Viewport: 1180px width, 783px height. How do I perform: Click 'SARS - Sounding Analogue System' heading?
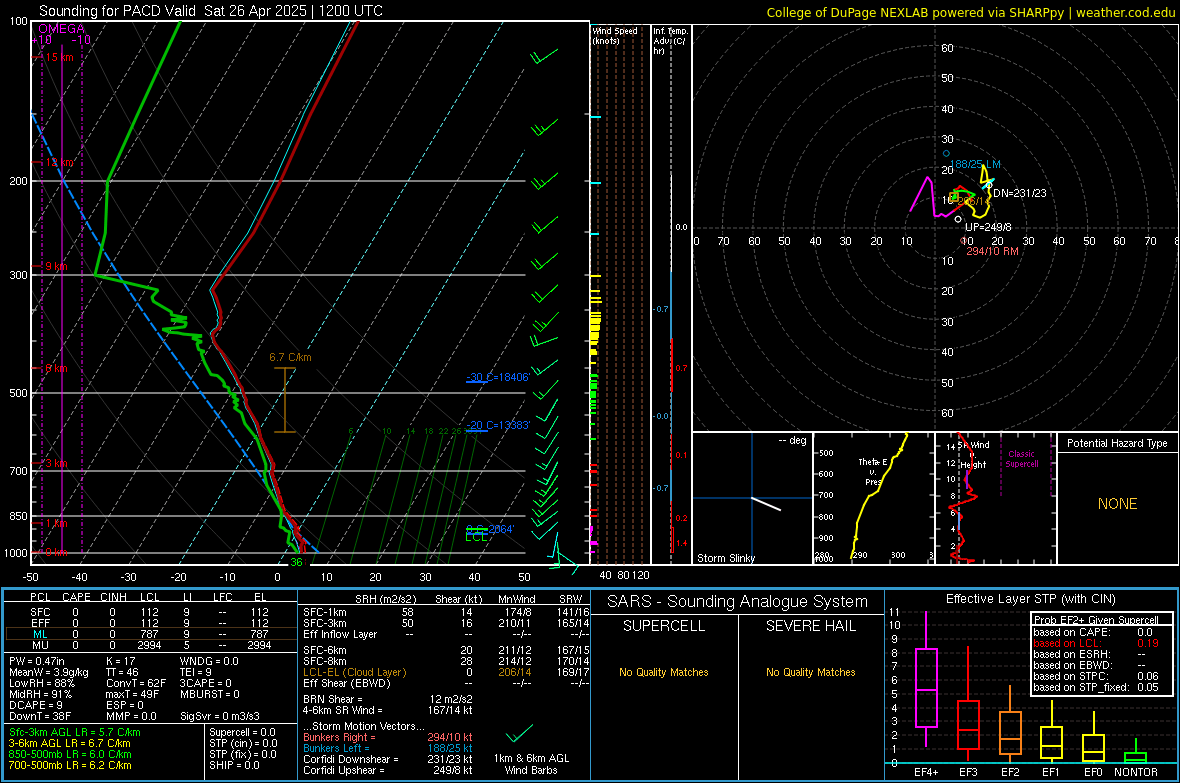[737, 602]
